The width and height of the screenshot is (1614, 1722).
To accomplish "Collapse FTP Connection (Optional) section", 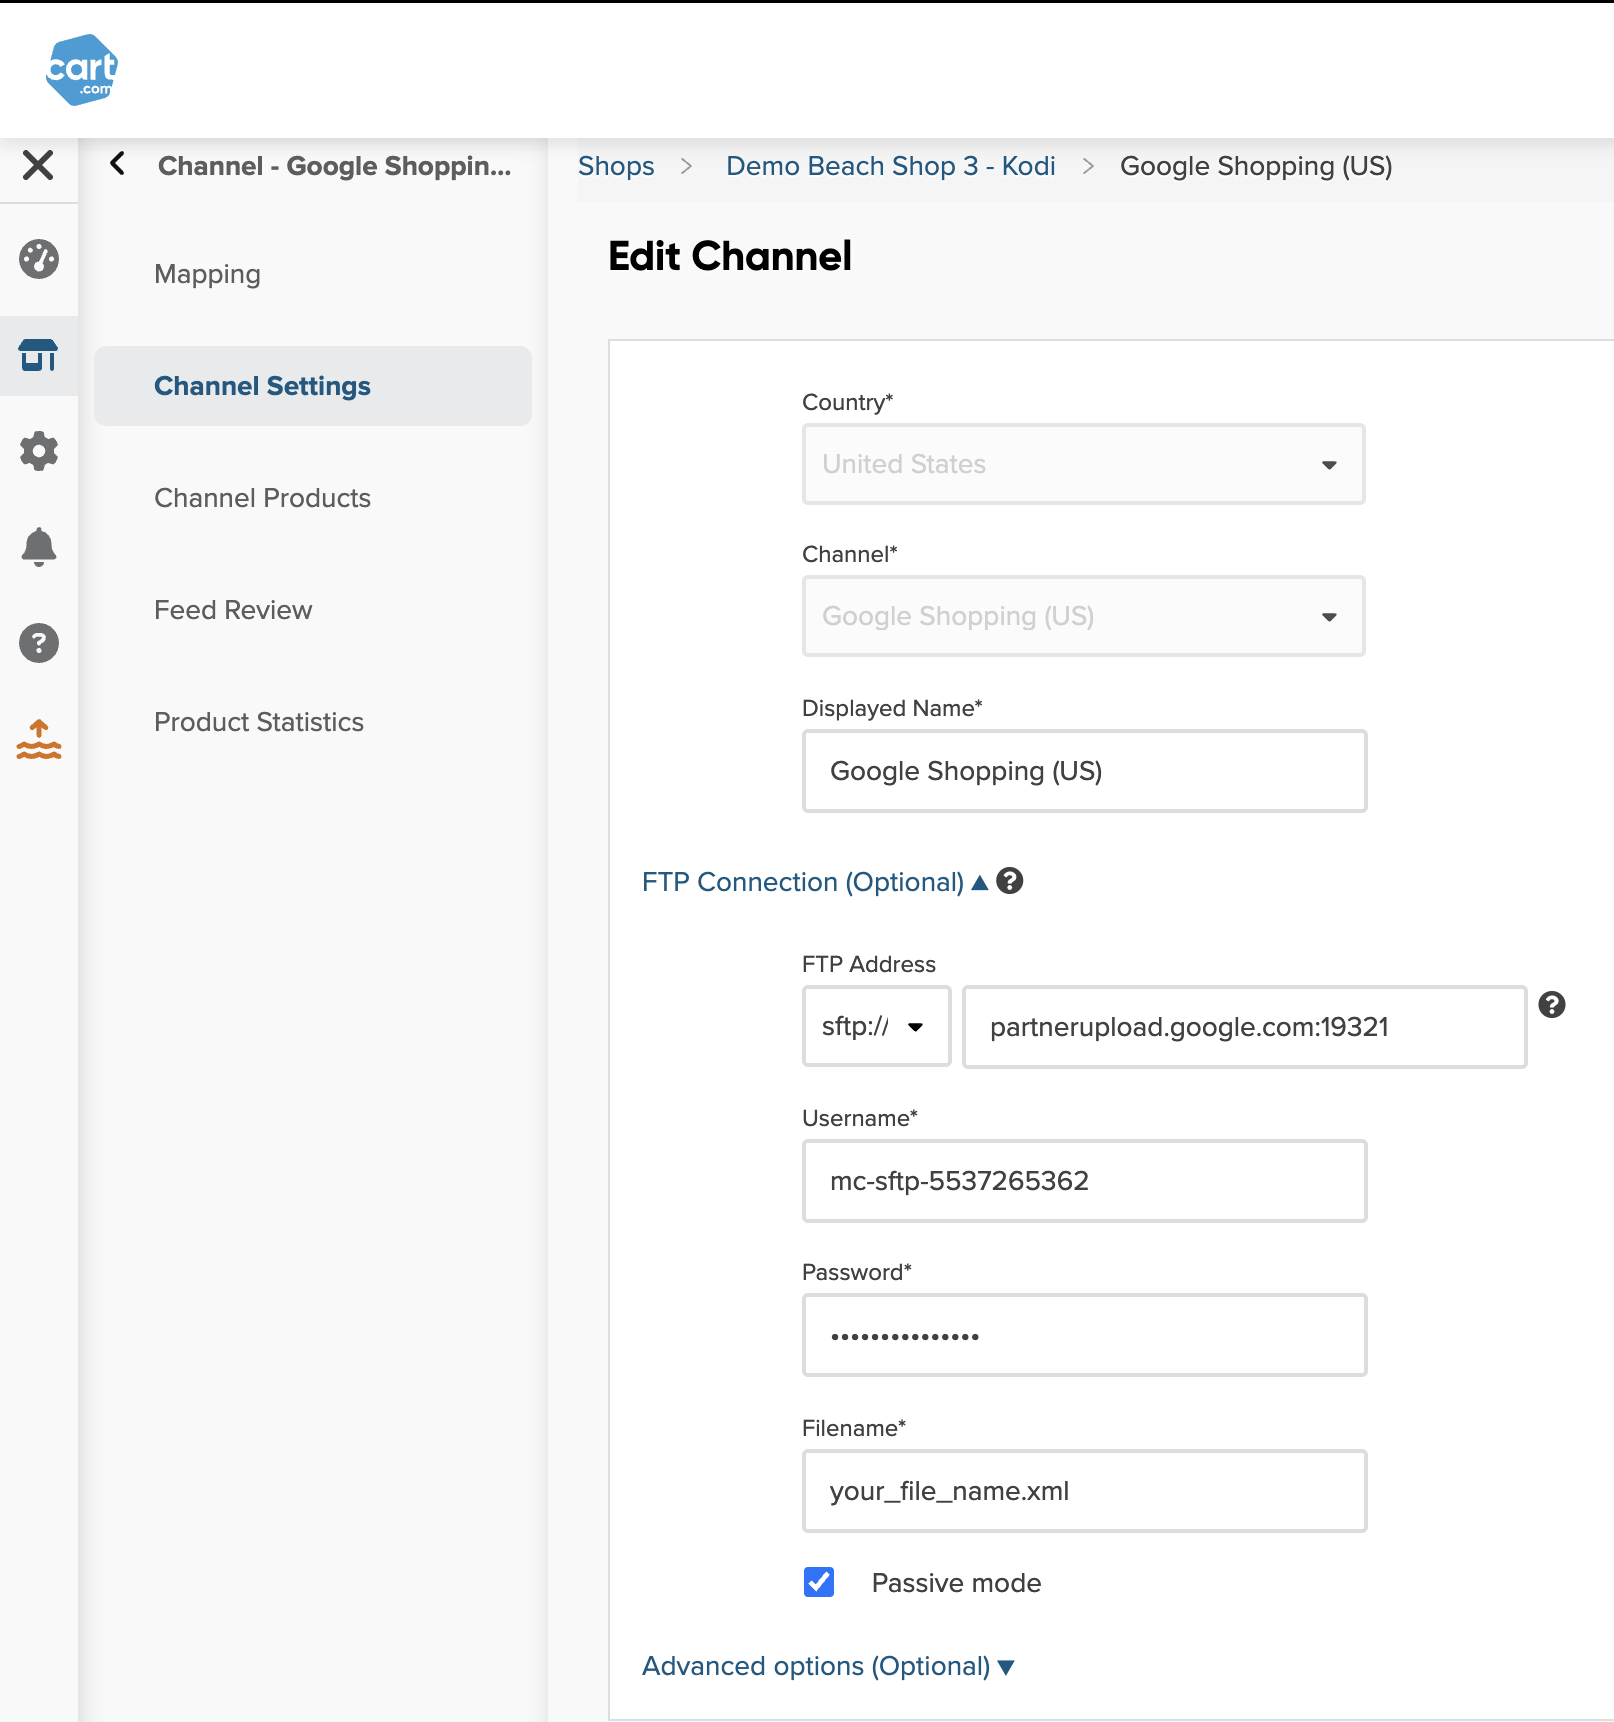I will [814, 882].
